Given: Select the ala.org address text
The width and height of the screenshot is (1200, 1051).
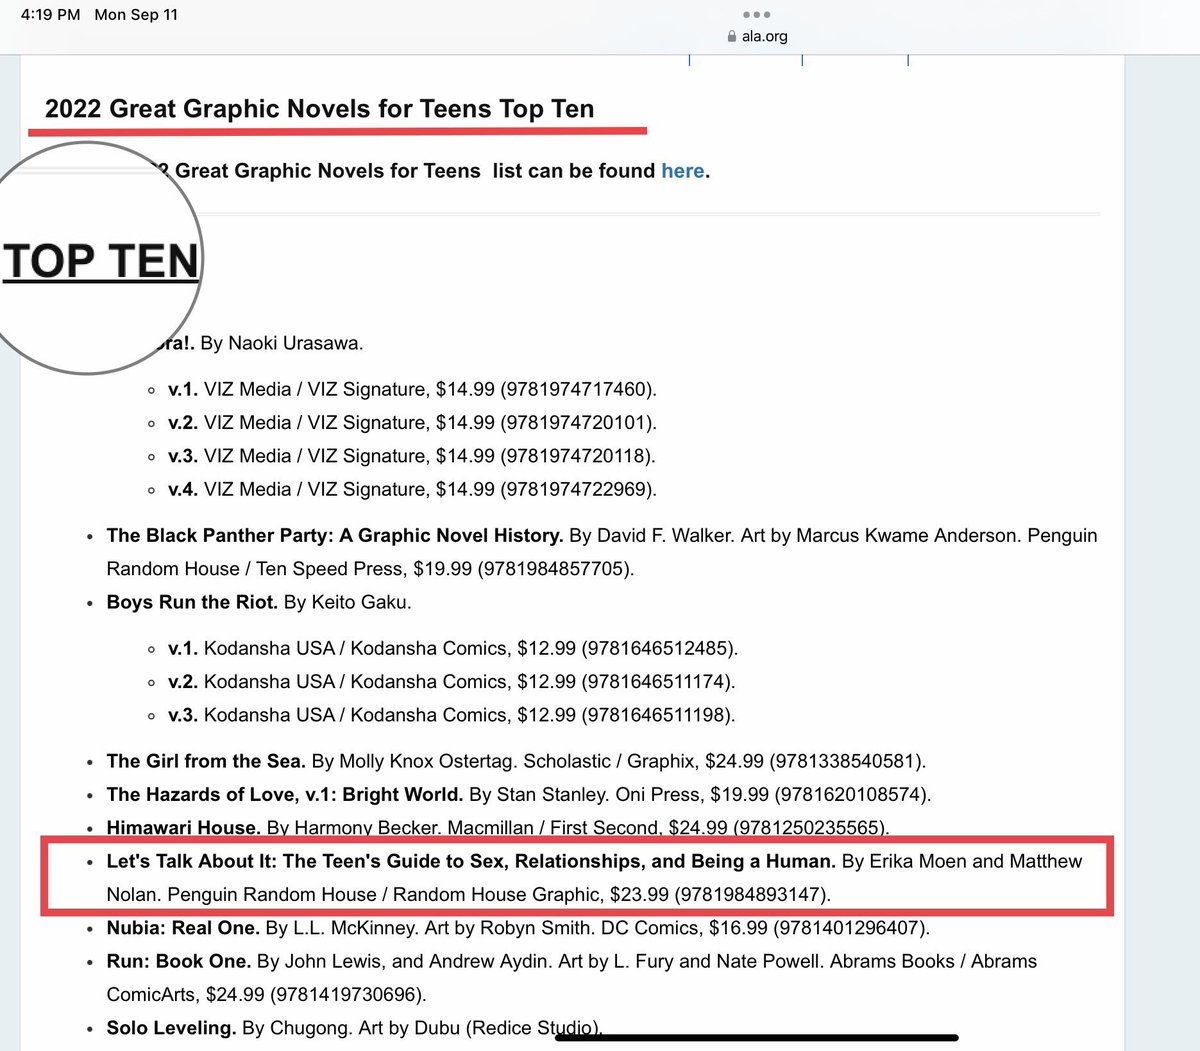Looking at the screenshot, I should [x=765, y=36].
